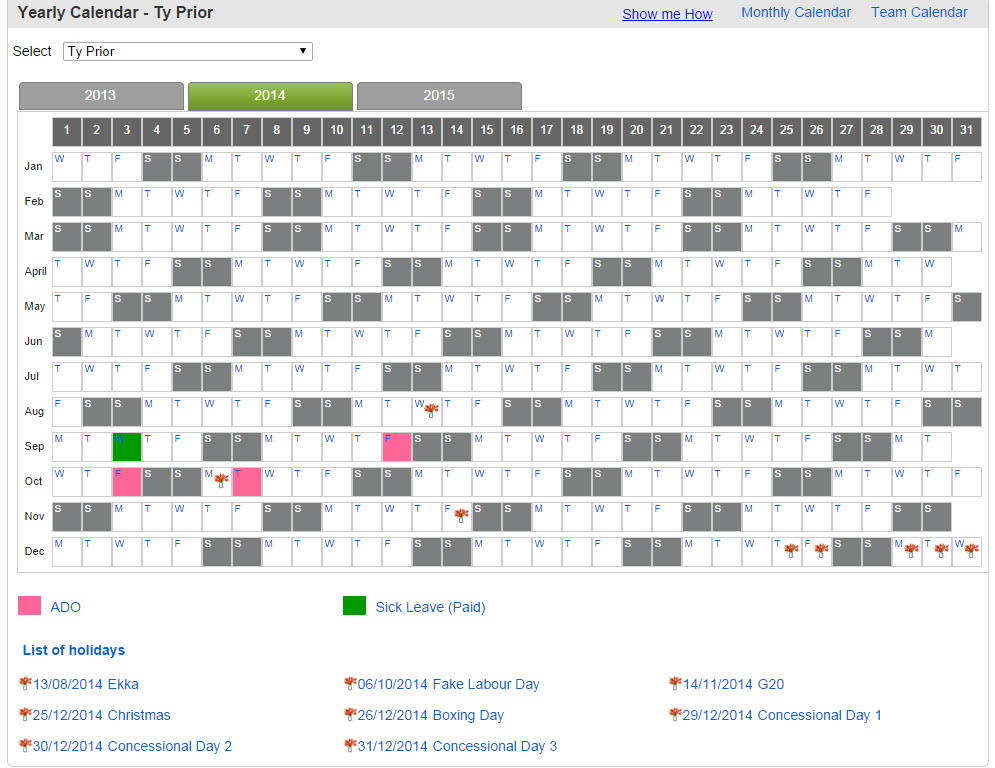Select the Mar 31 Monday cell

coord(967,237)
